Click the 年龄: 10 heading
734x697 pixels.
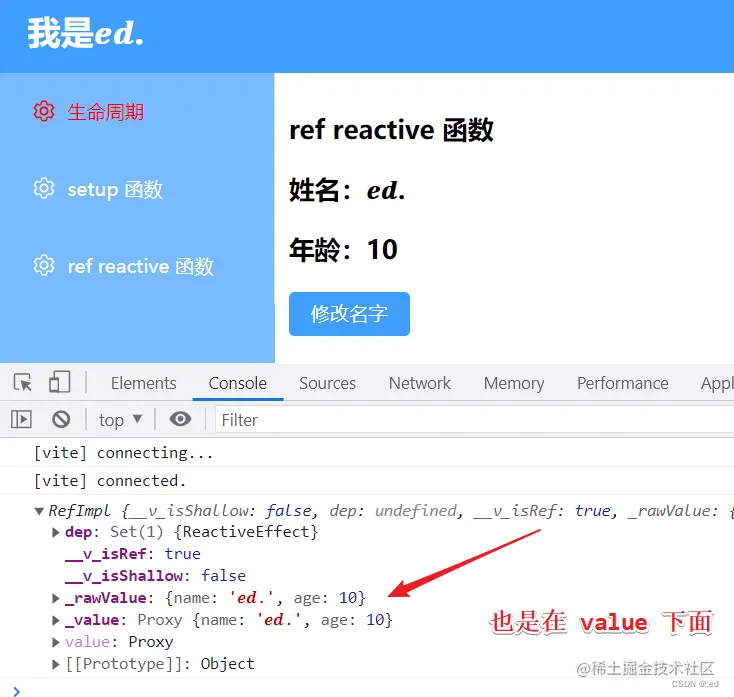click(343, 249)
